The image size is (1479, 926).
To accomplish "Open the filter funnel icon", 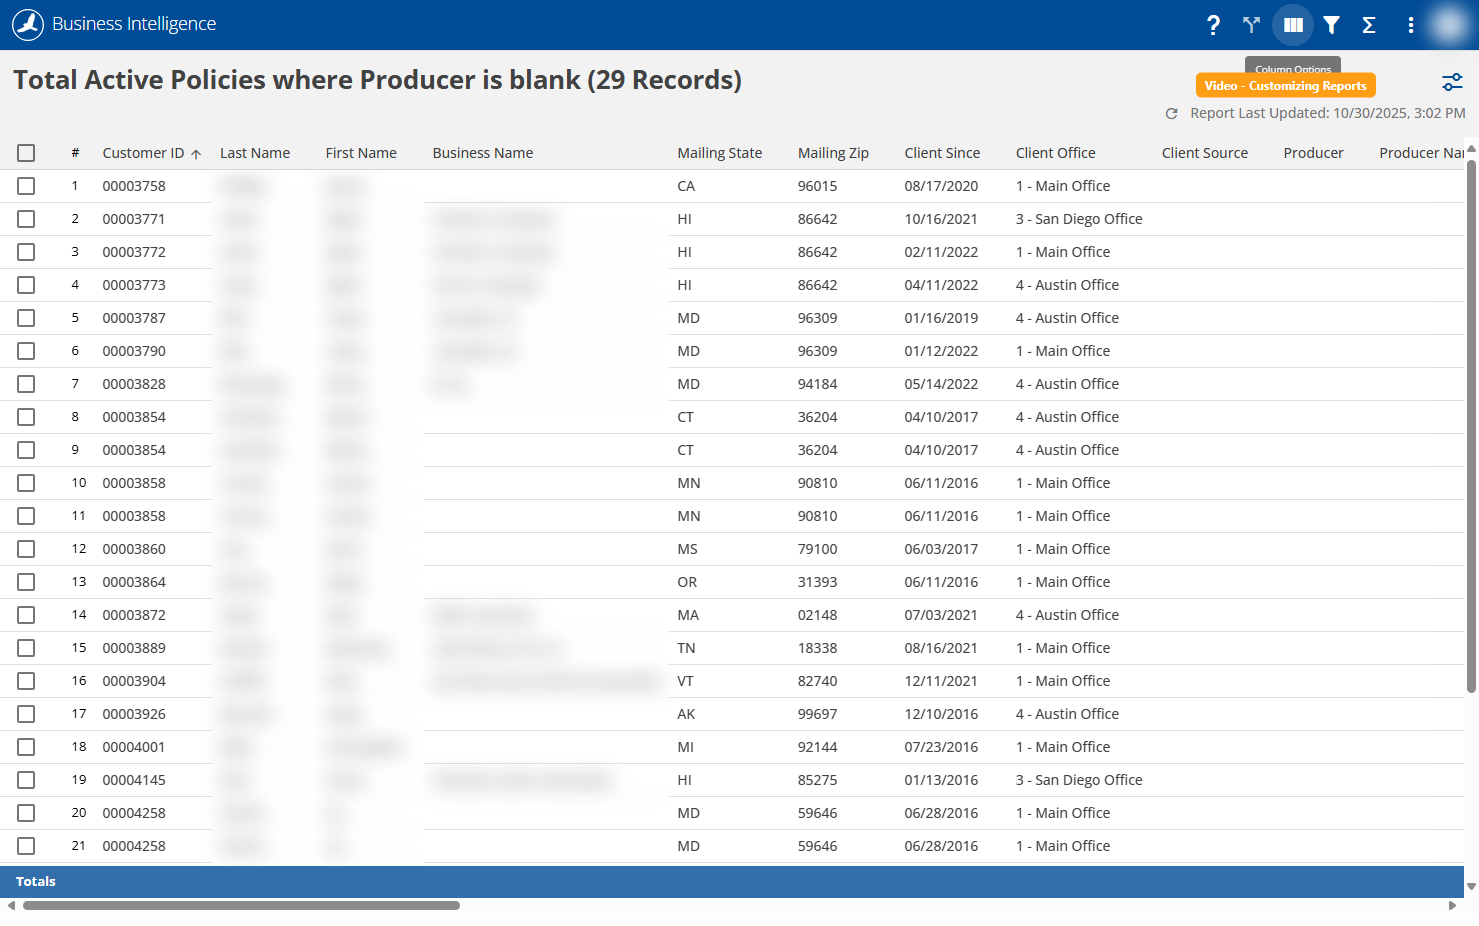I will pyautogui.click(x=1331, y=25).
